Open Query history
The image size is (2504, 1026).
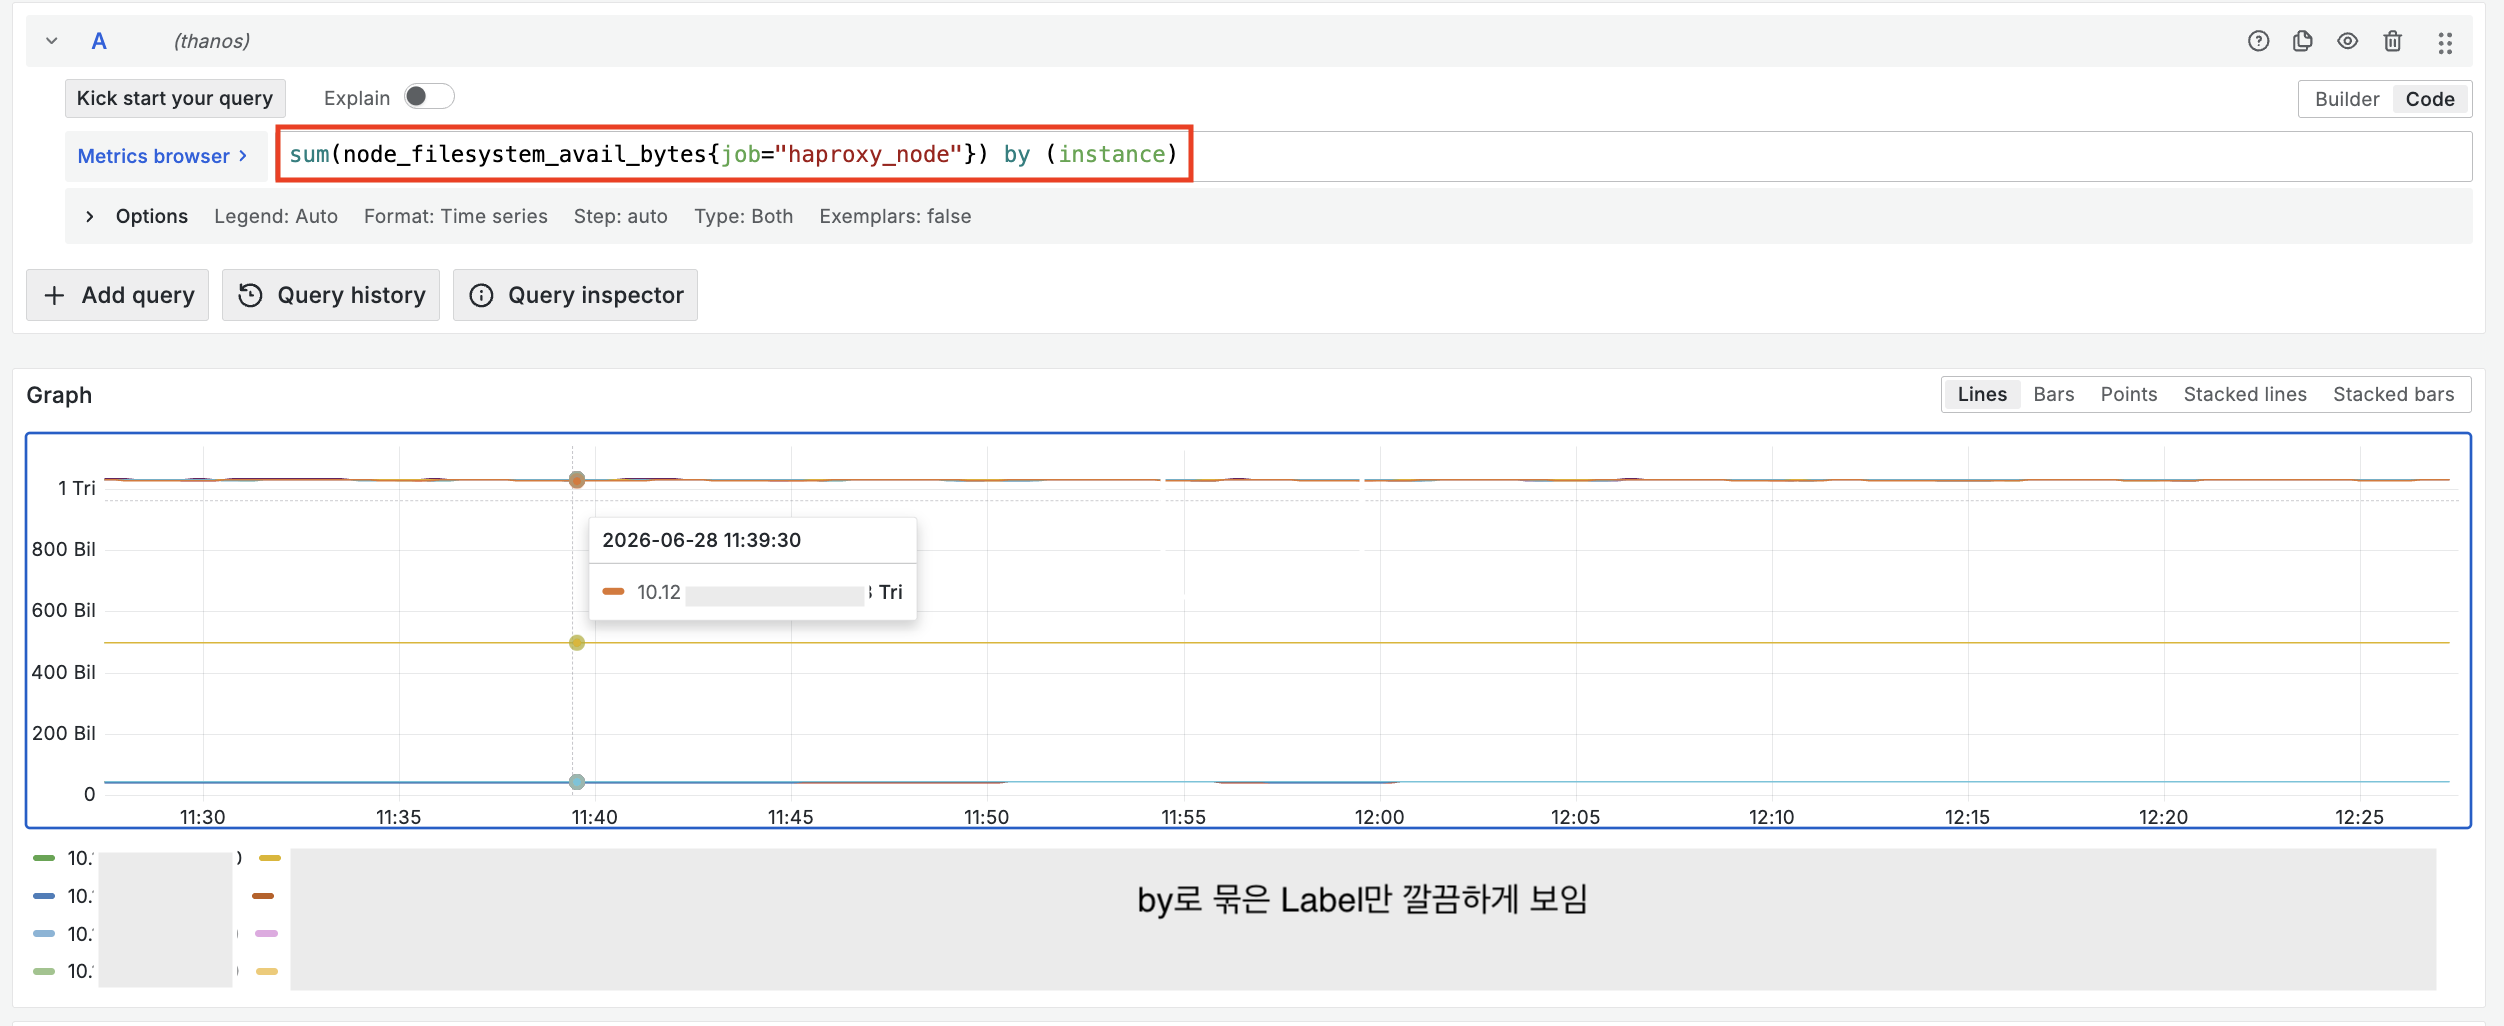331,295
